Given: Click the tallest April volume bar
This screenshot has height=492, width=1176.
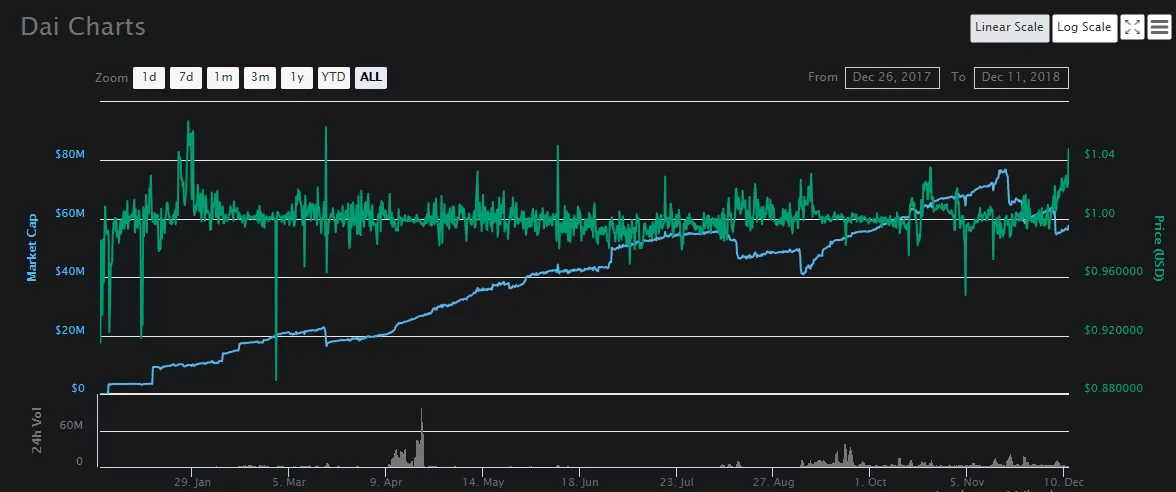Looking at the screenshot, I should [x=422, y=437].
